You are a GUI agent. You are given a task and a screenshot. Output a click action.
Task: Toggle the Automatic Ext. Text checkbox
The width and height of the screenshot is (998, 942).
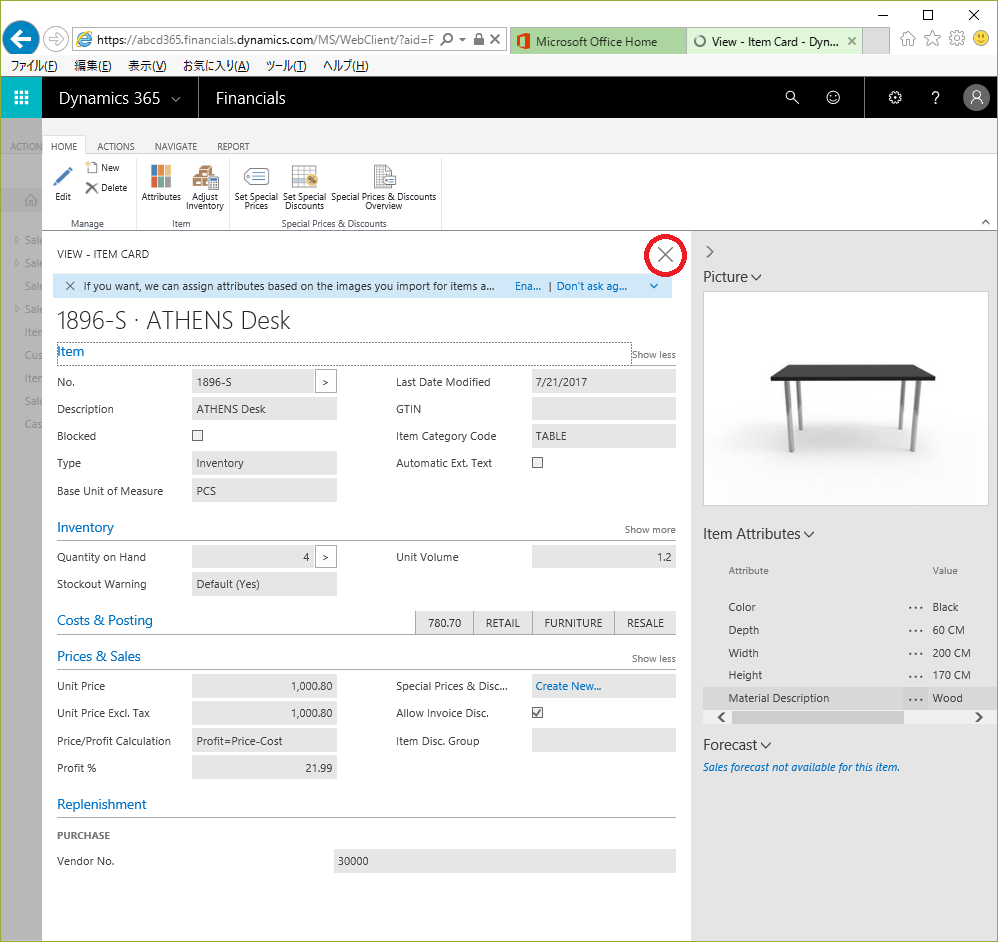pyautogui.click(x=537, y=463)
